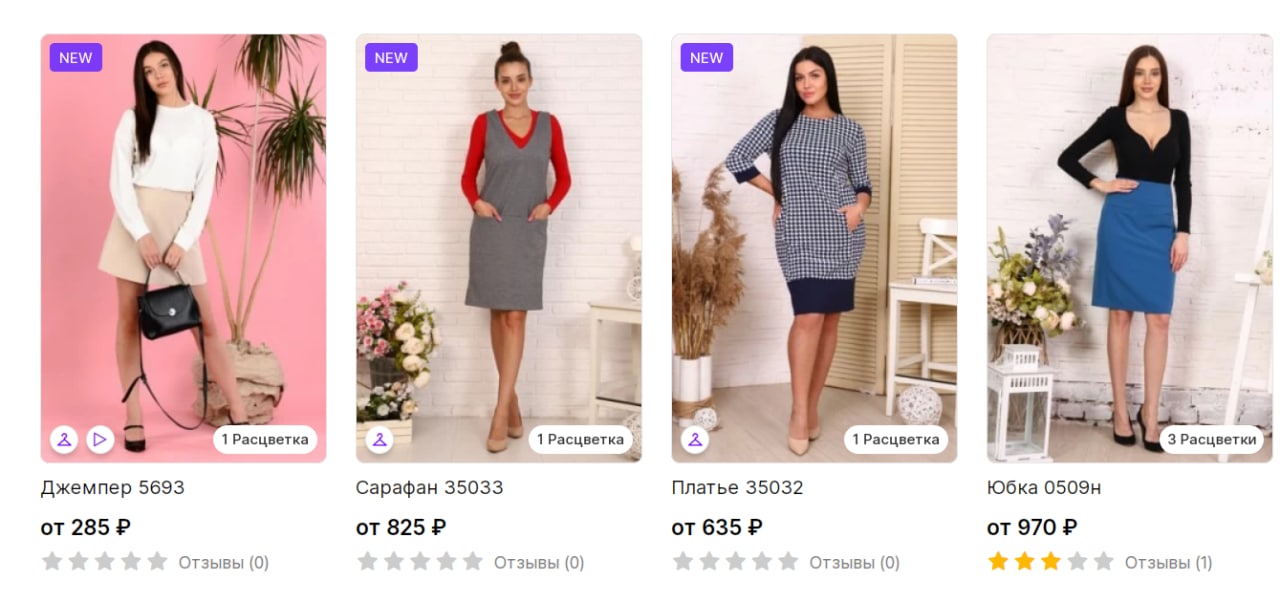Open the pink background Джемпер photo

coord(183,248)
